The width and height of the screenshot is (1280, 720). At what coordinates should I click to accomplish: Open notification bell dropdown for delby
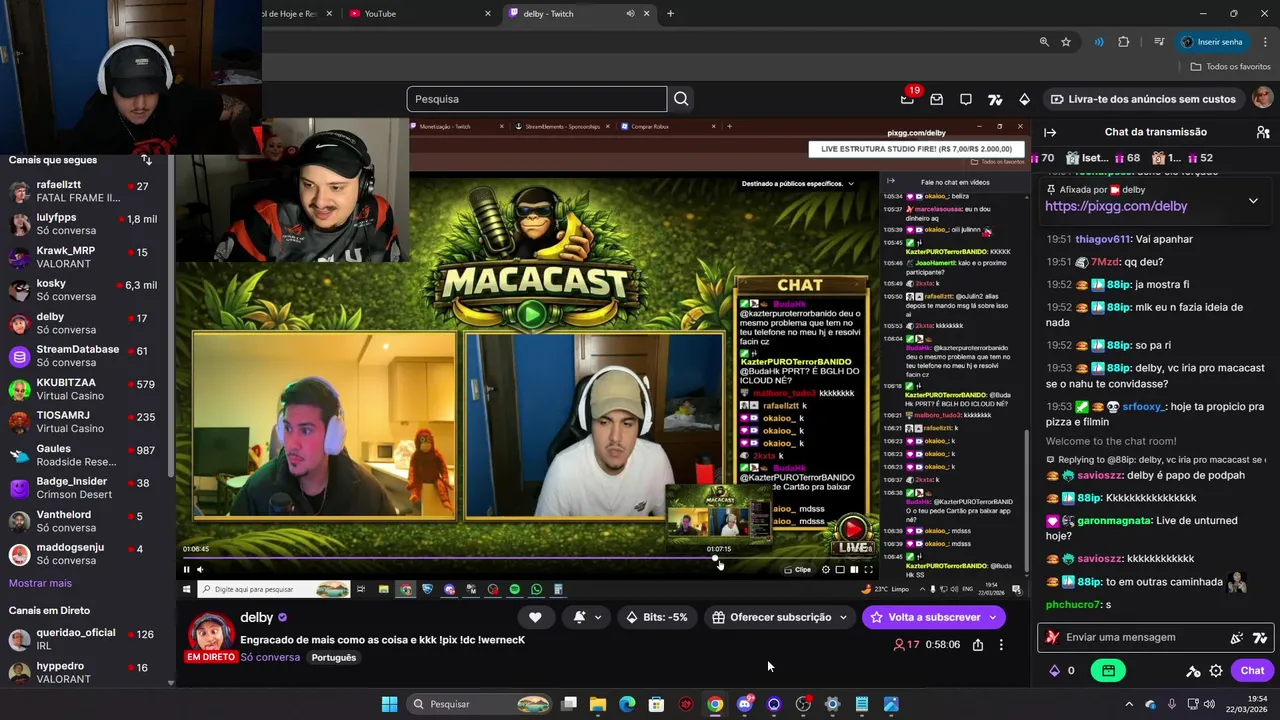587,617
